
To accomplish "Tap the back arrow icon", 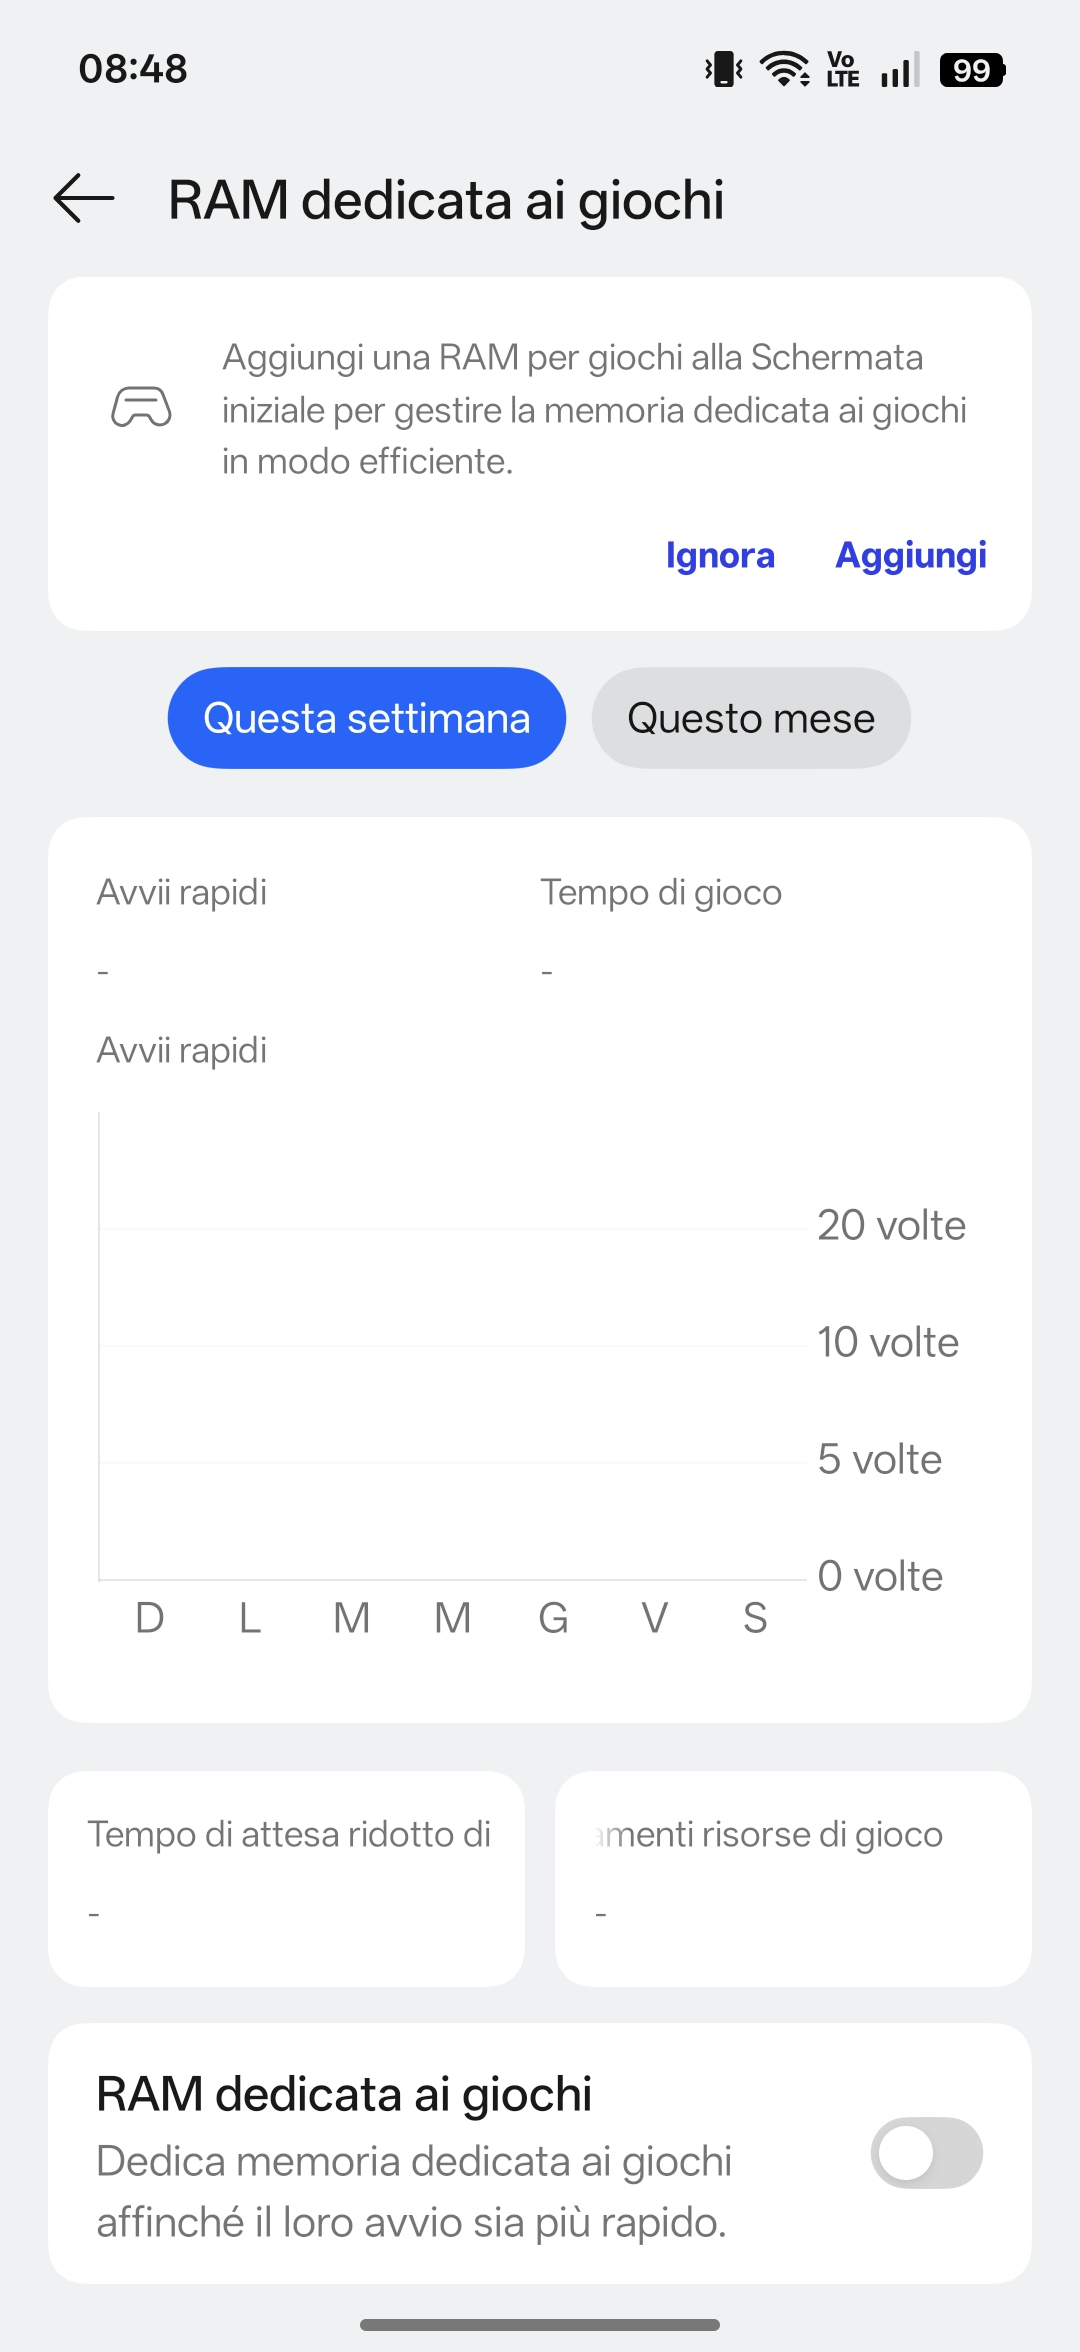I will coord(85,198).
